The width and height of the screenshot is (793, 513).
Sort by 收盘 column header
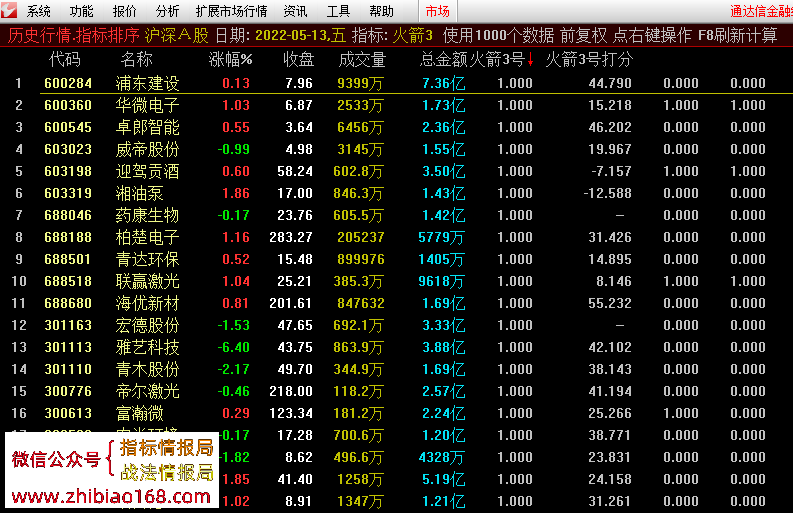tap(298, 59)
